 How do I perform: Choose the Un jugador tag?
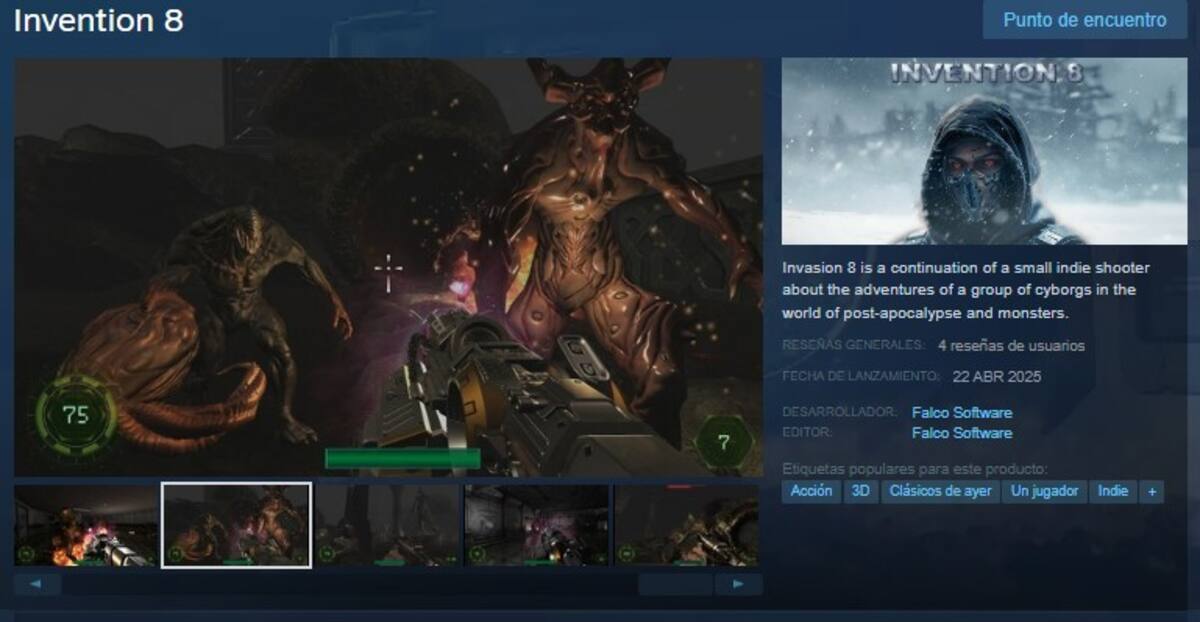(x=1044, y=491)
